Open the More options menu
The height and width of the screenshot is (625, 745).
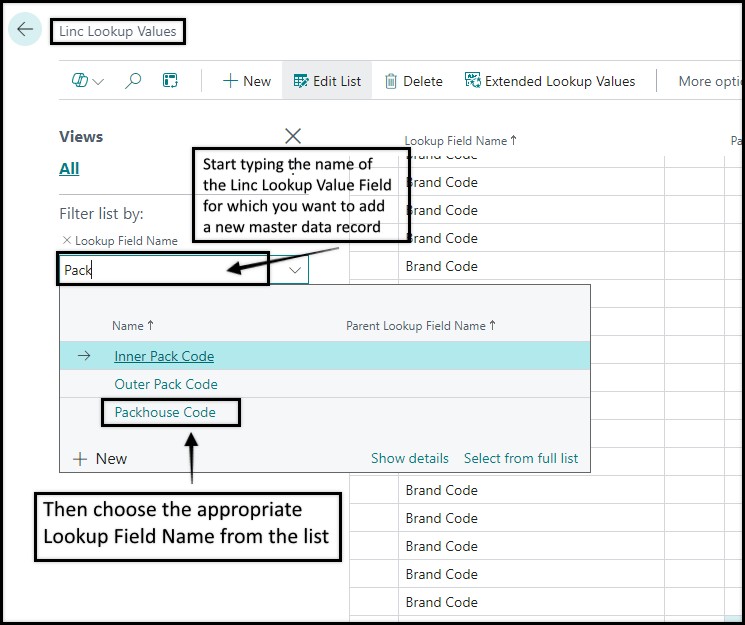point(708,81)
